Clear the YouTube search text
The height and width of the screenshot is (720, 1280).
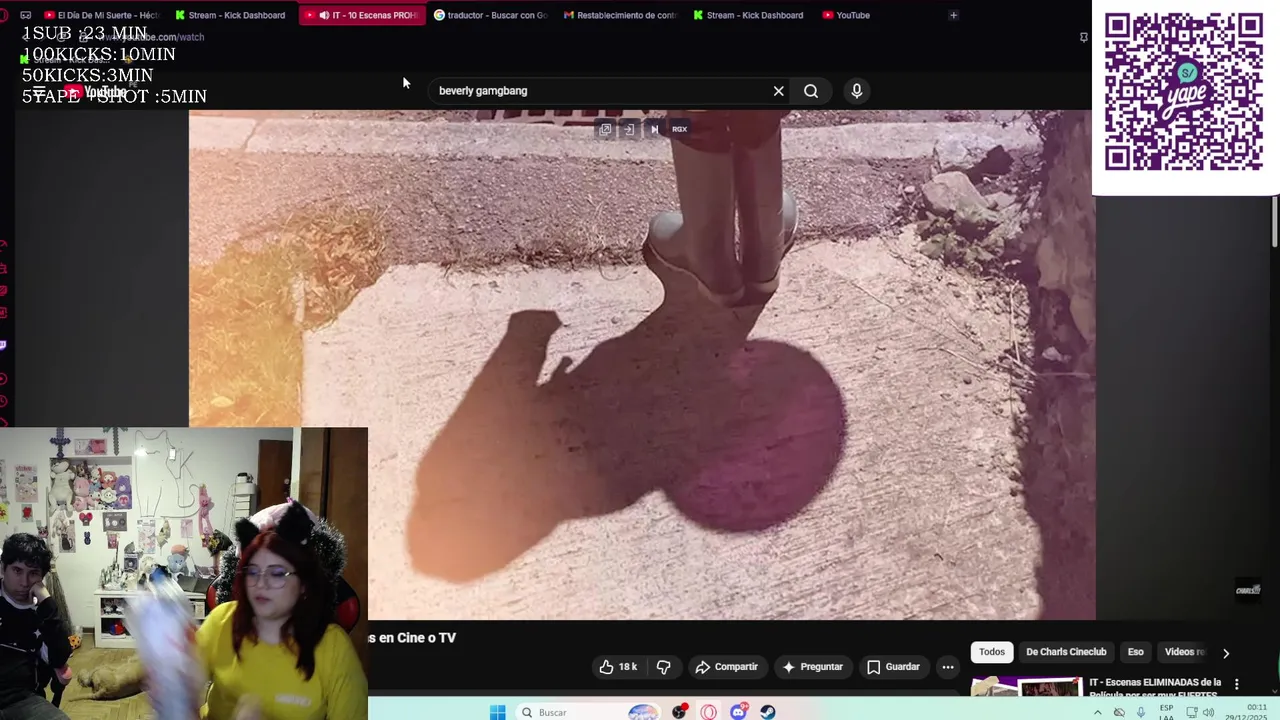tap(778, 91)
